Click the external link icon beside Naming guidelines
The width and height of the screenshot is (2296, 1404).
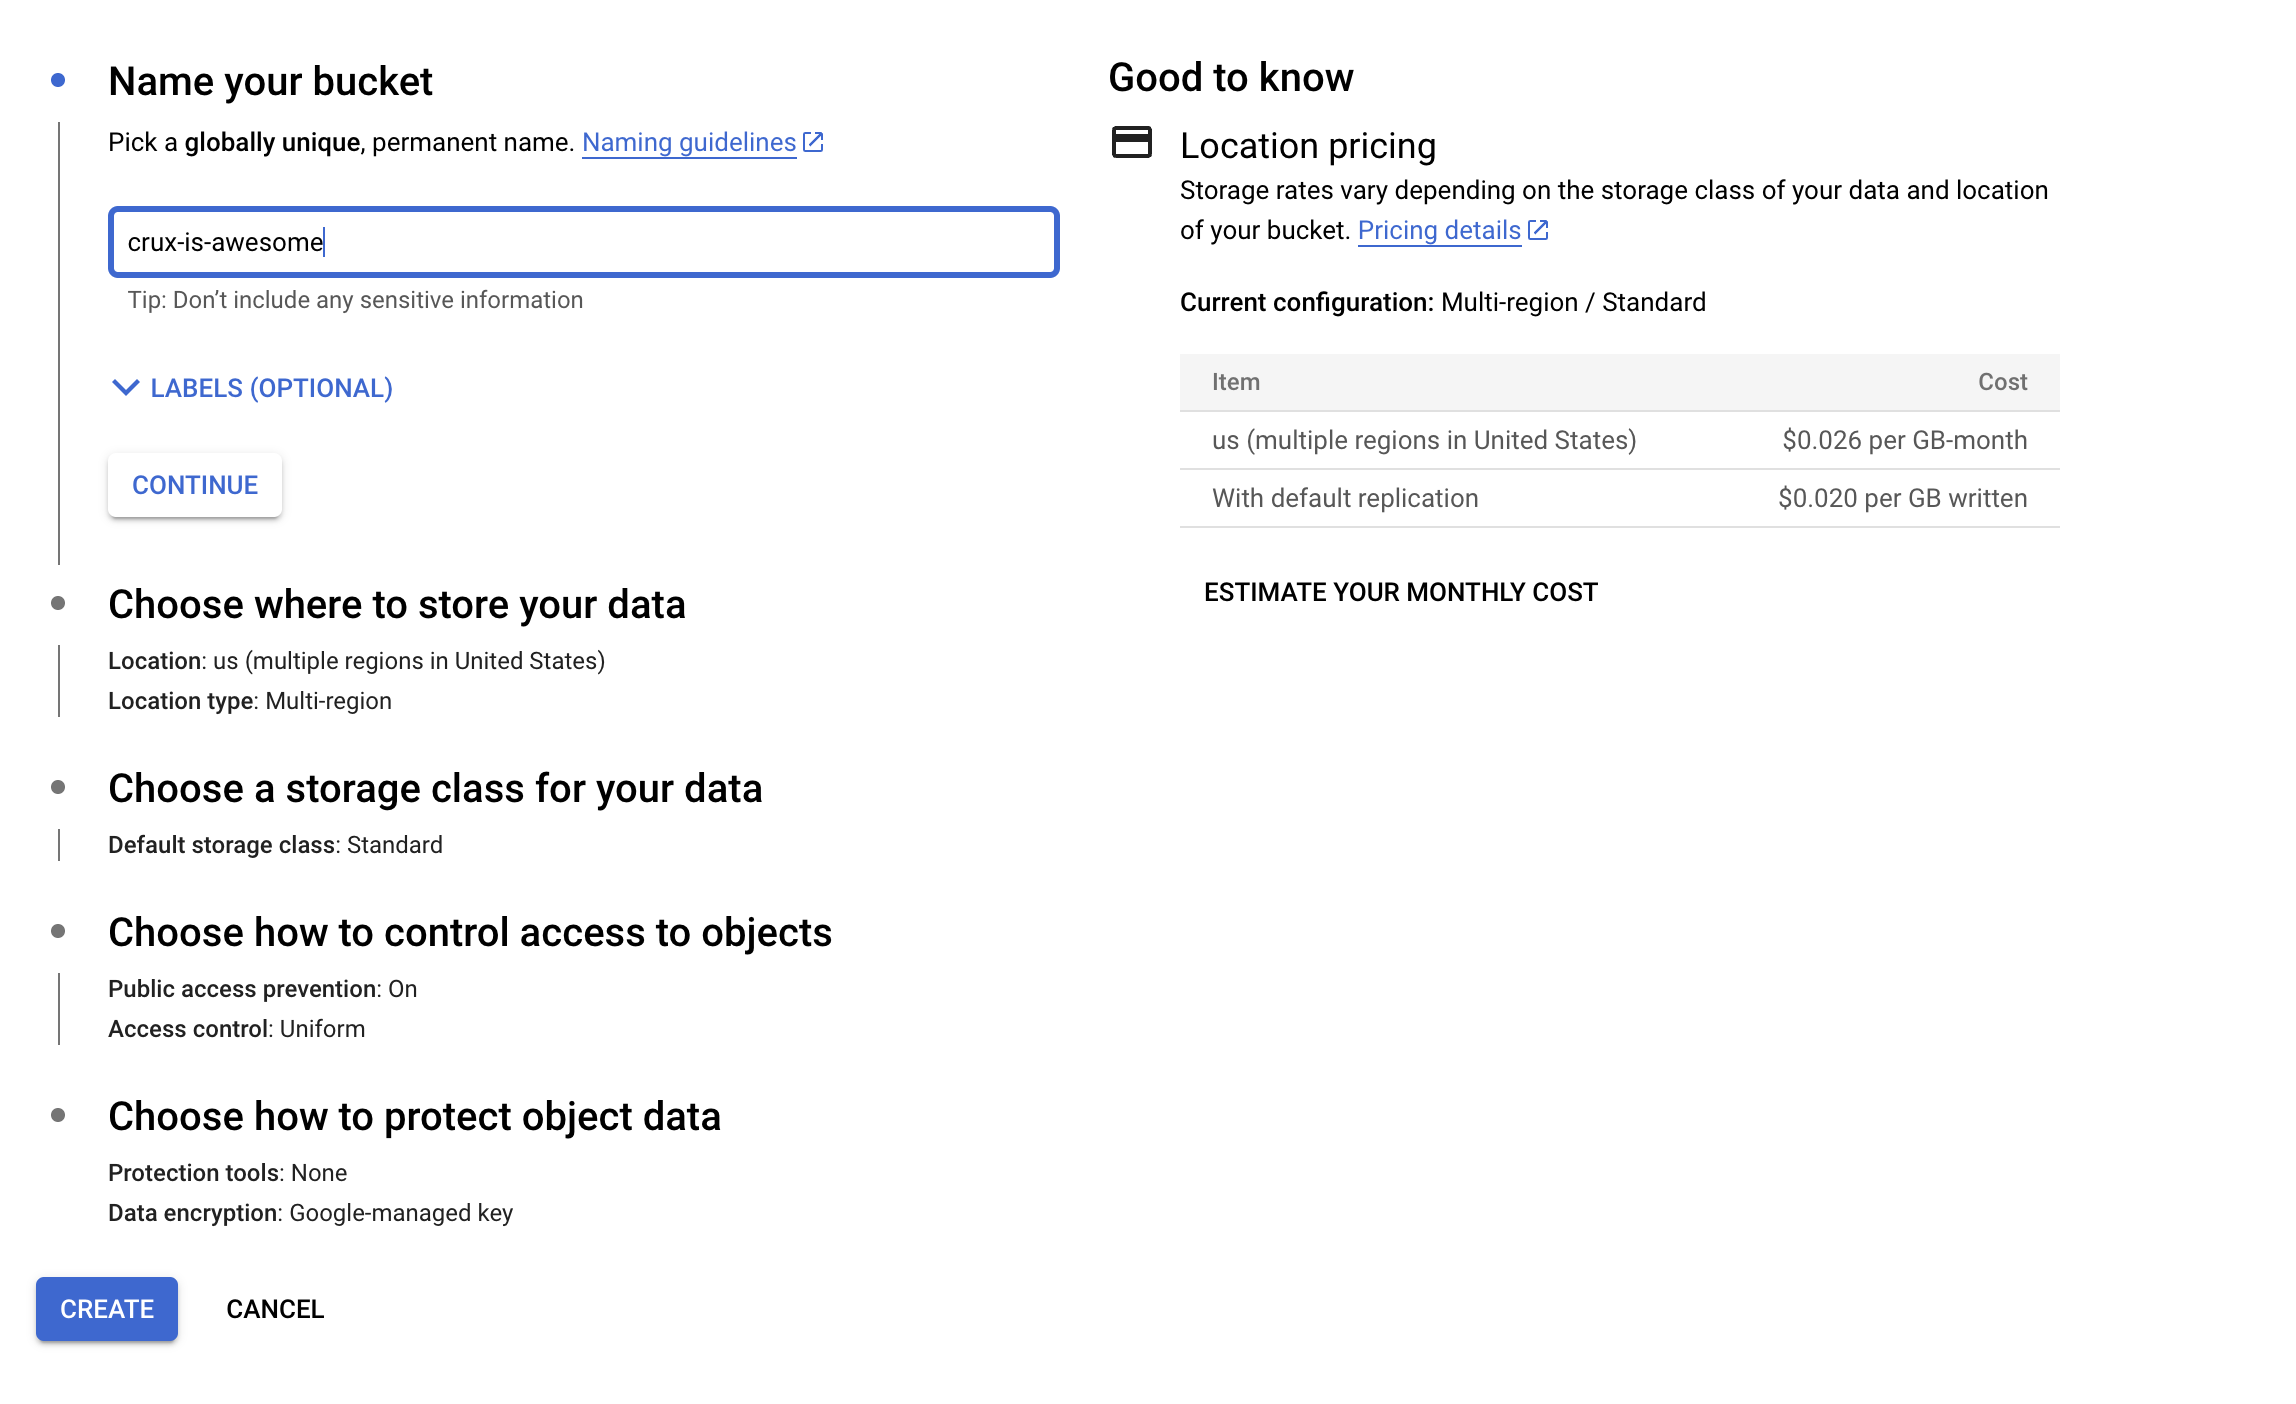click(814, 142)
